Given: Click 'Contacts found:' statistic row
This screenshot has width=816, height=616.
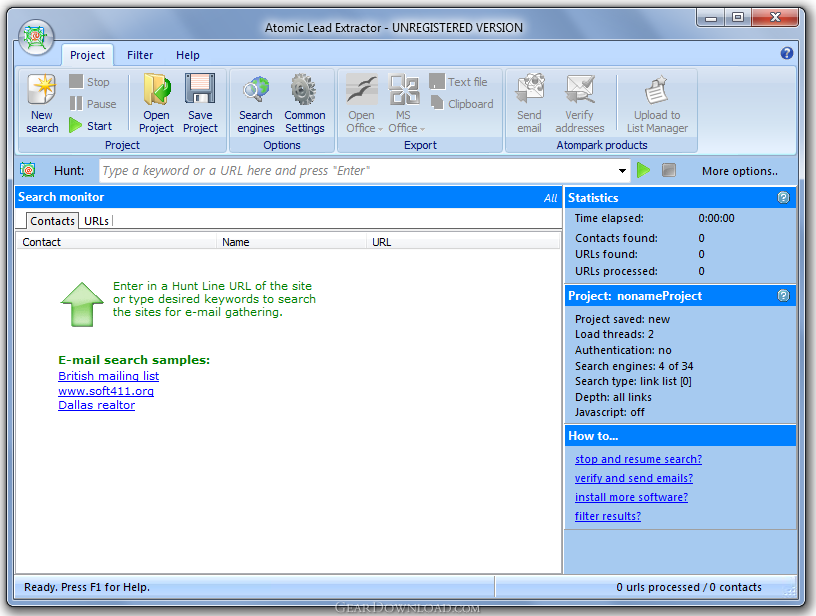Looking at the screenshot, I should [640, 238].
